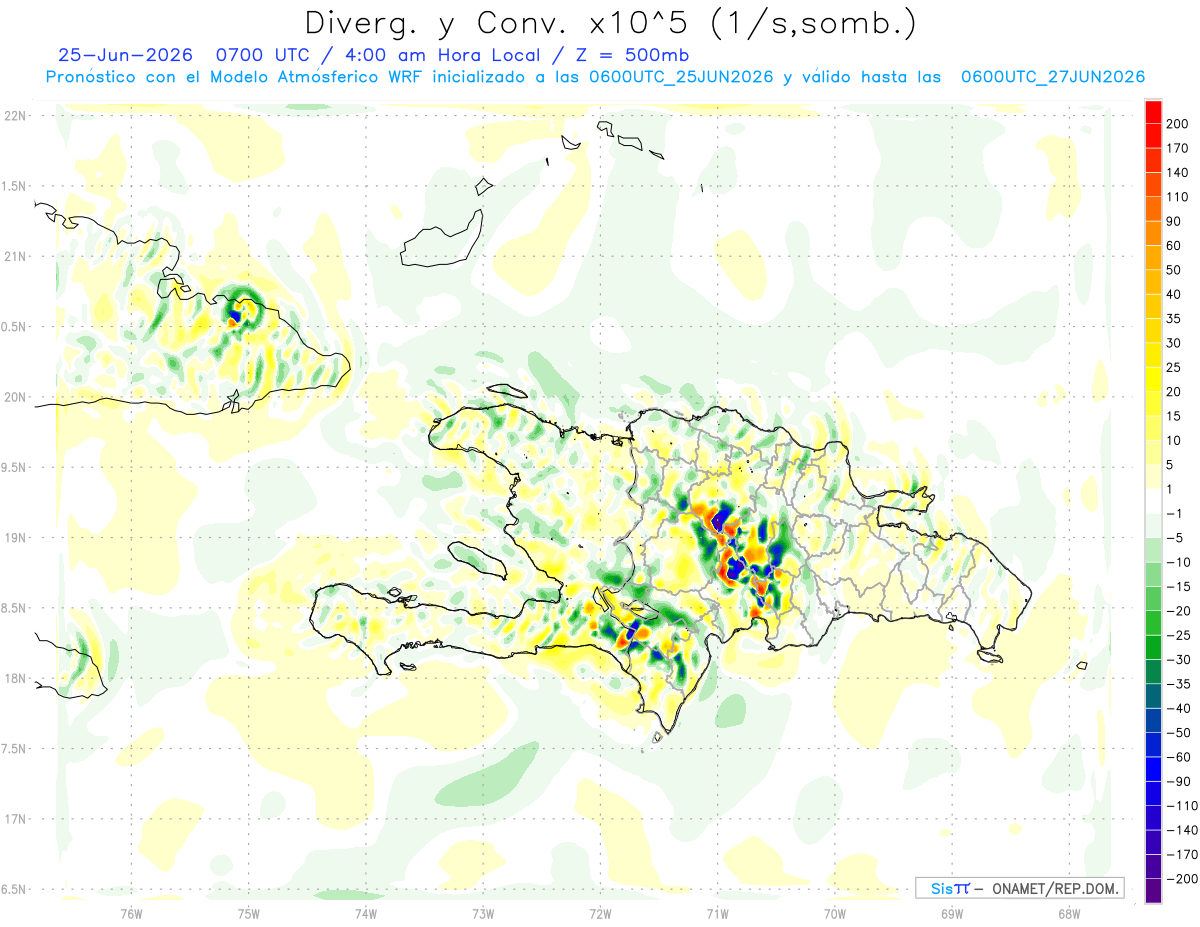Click the colorbar value '-140'
Screen dimensions: 1200x927
[1182, 830]
